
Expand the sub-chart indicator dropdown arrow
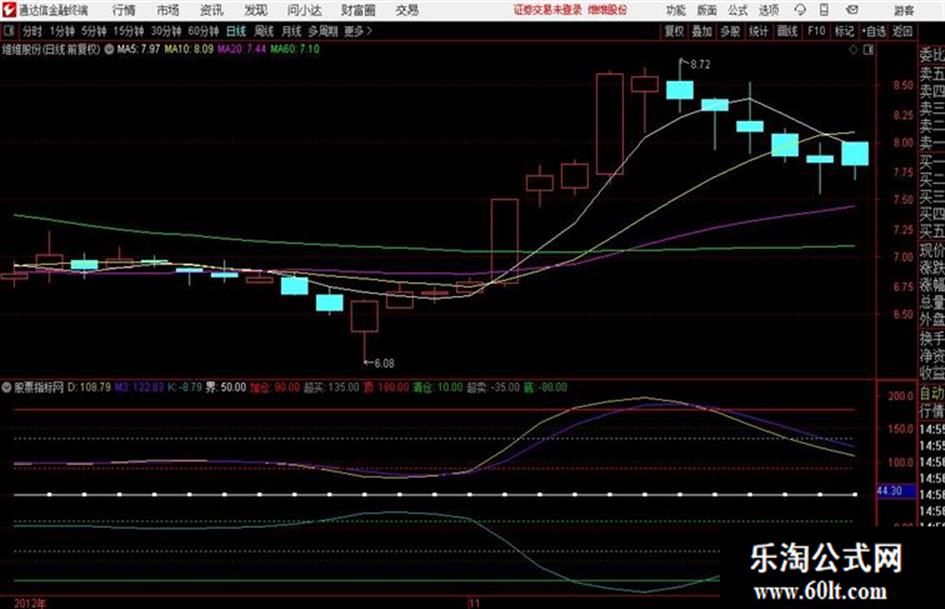[7, 387]
